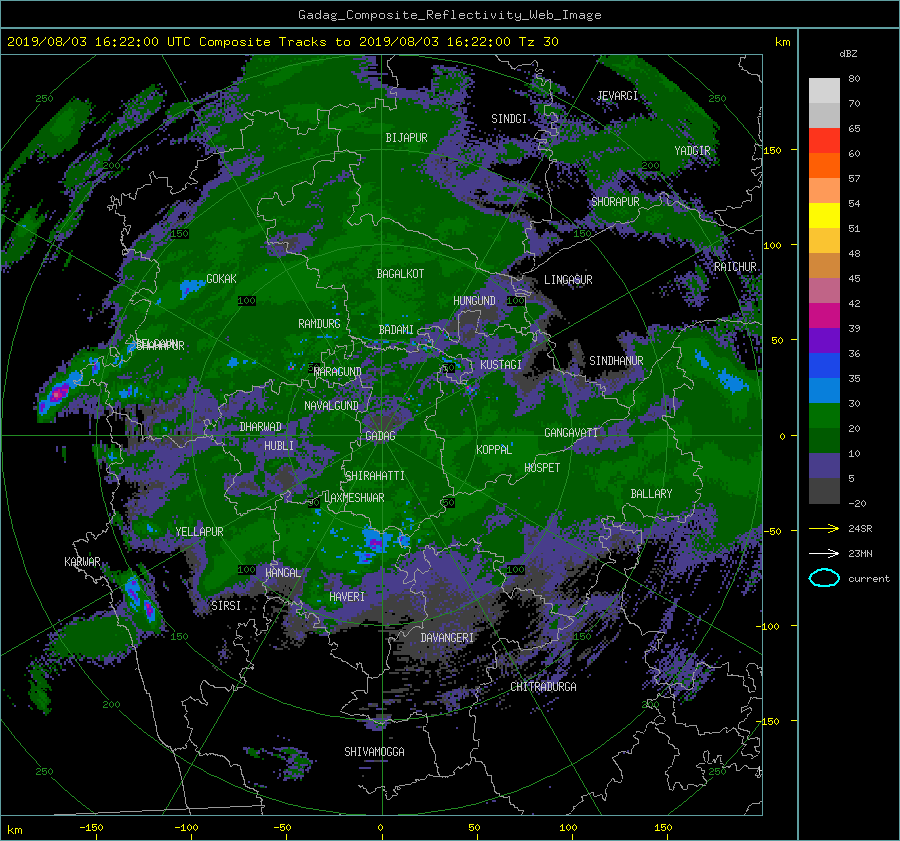The image size is (900, 841).
Task: Select the DHARWAD label on the map
Action: tap(260, 427)
